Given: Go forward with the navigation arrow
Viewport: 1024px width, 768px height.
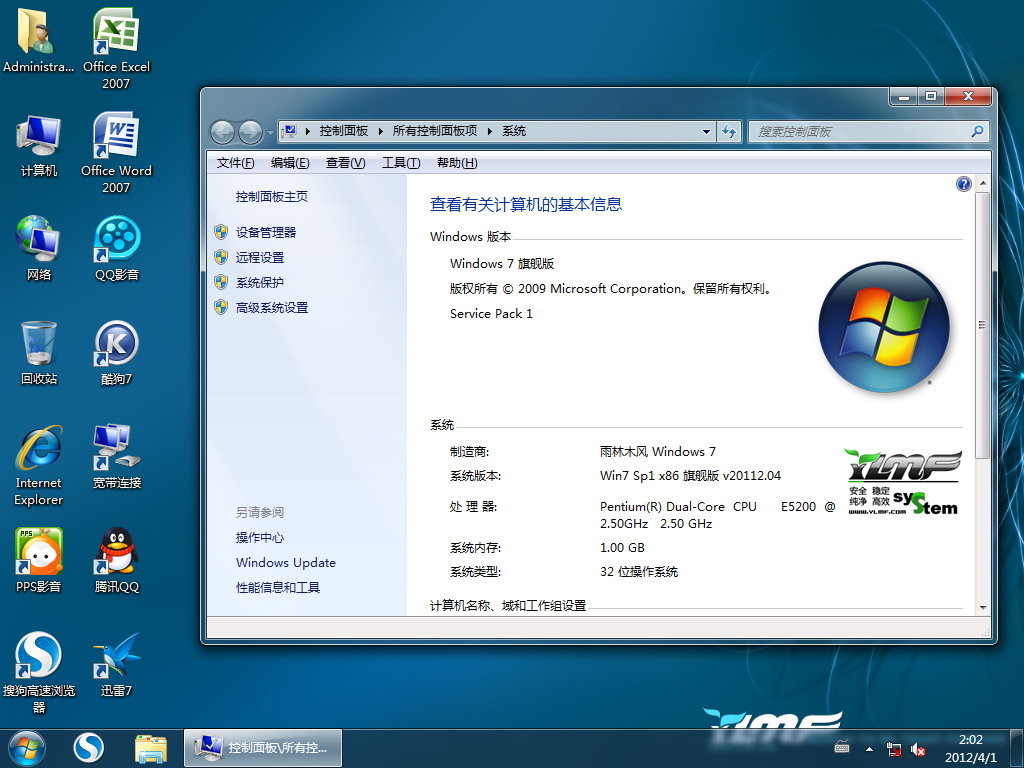Looking at the screenshot, I should point(250,133).
